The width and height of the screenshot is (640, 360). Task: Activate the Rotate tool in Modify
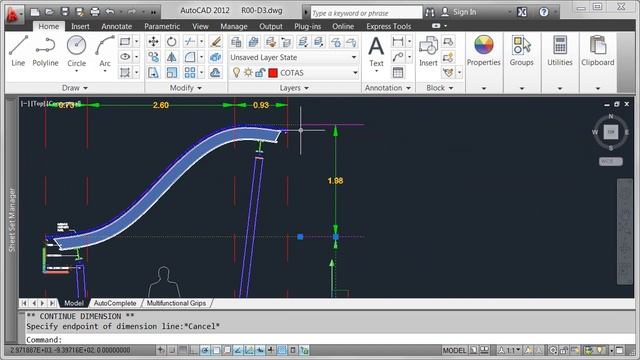[x=171, y=41]
